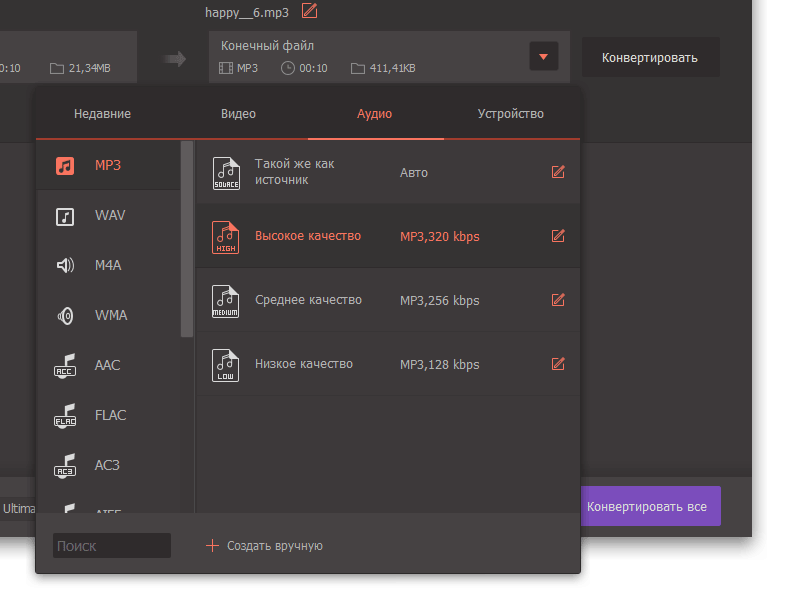The height and width of the screenshot is (594, 799).
Task: Select the FLAC format icon
Action: tap(65, 416)
